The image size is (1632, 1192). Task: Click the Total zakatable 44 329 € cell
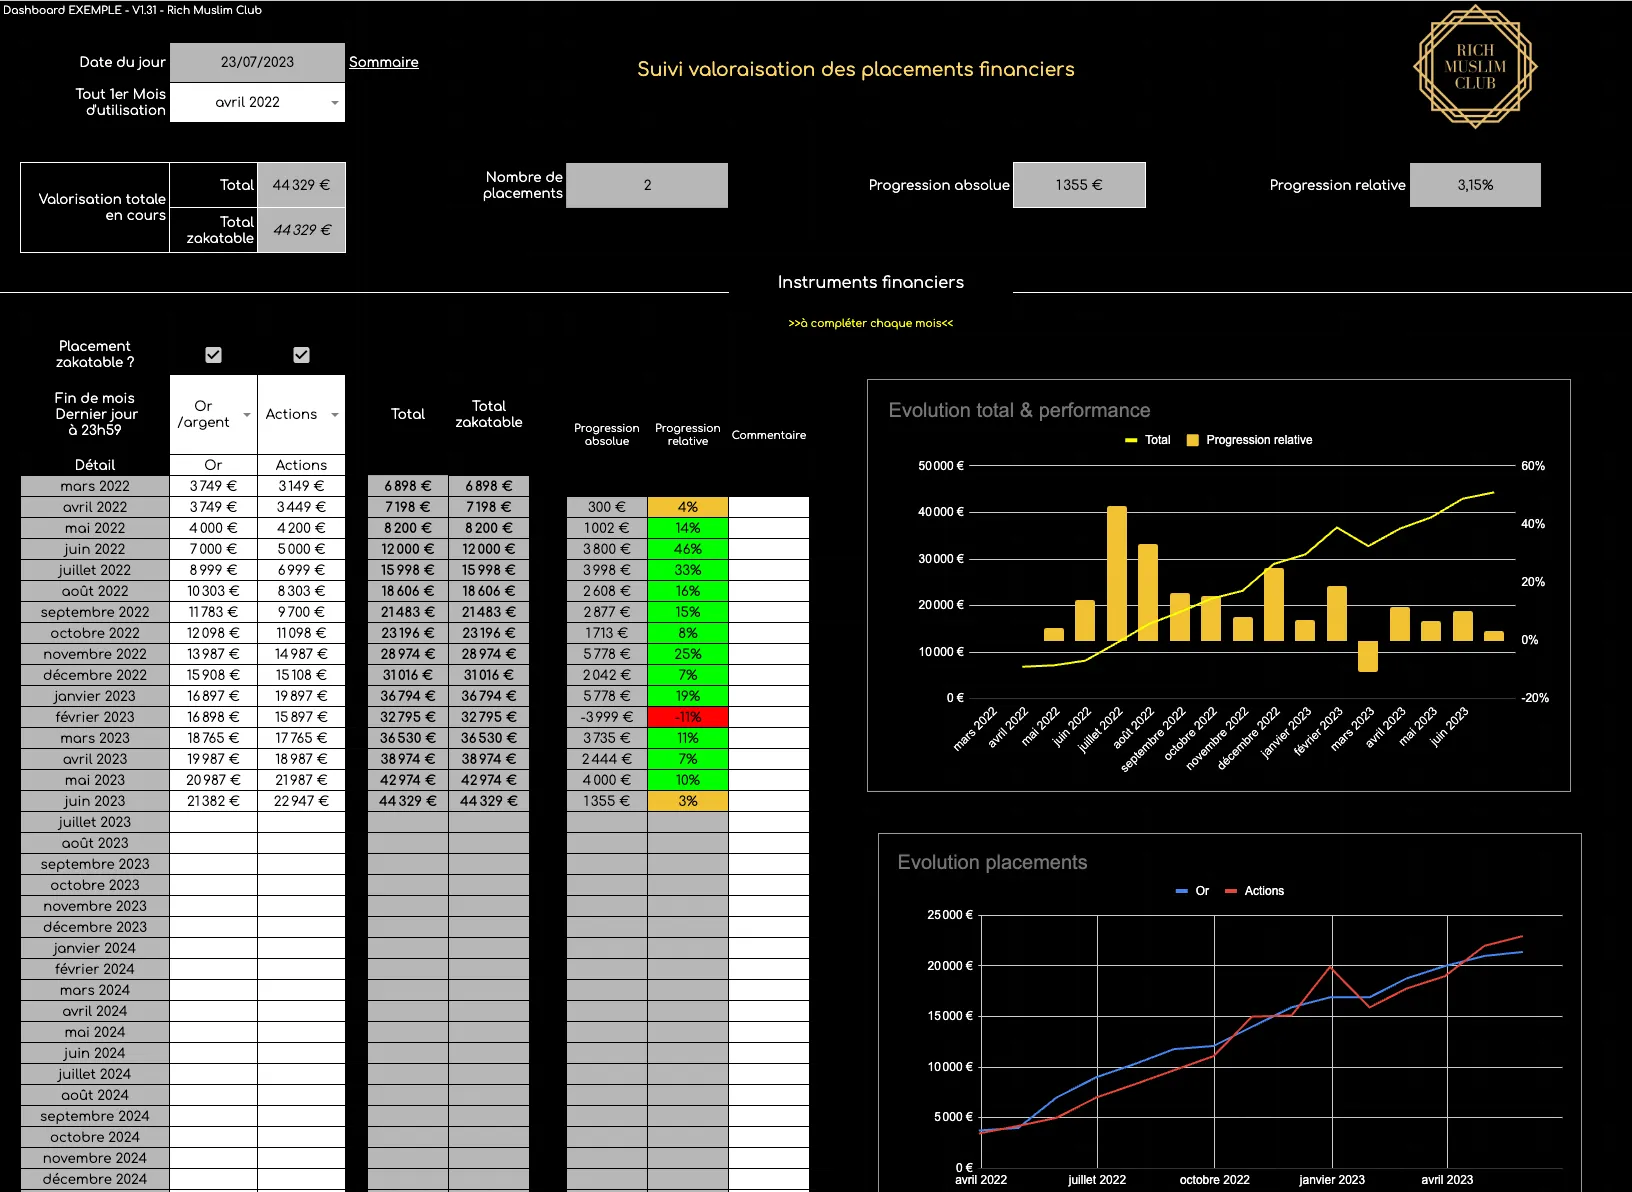[302, 230]
